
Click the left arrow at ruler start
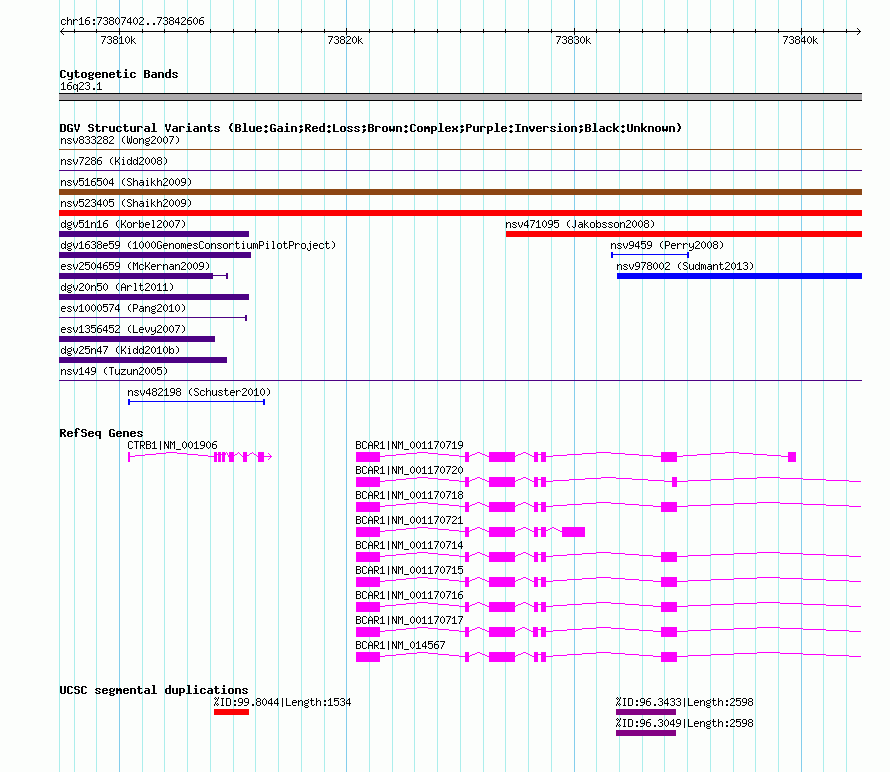pos(62,31)
